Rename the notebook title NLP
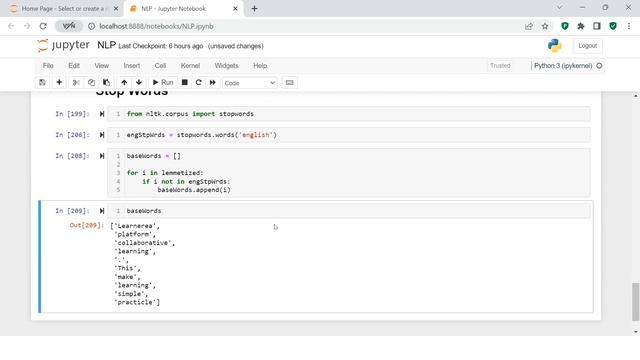Viewport: 640px width, 360px height. (x=107, y=45)
